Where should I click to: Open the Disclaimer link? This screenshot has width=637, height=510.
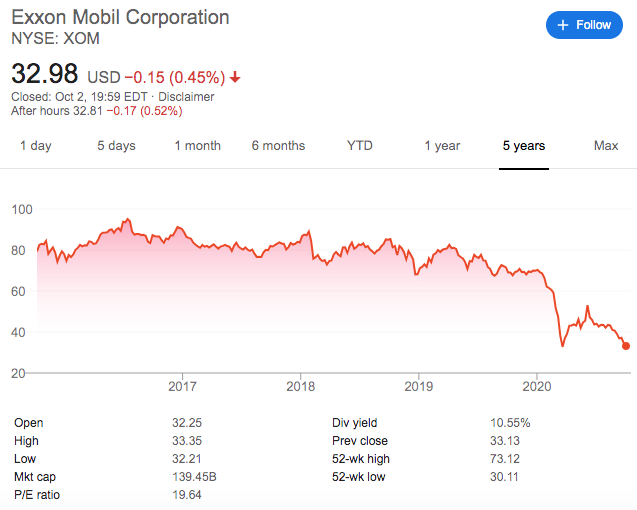186,97
